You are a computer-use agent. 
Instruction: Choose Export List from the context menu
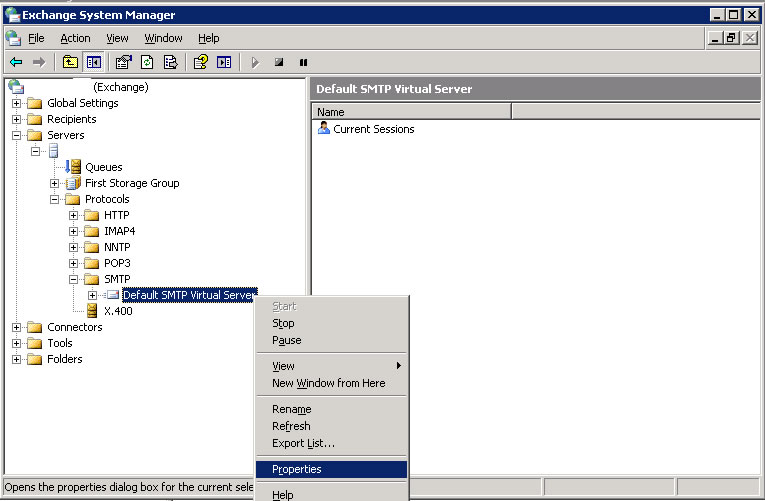pos(331,443)
